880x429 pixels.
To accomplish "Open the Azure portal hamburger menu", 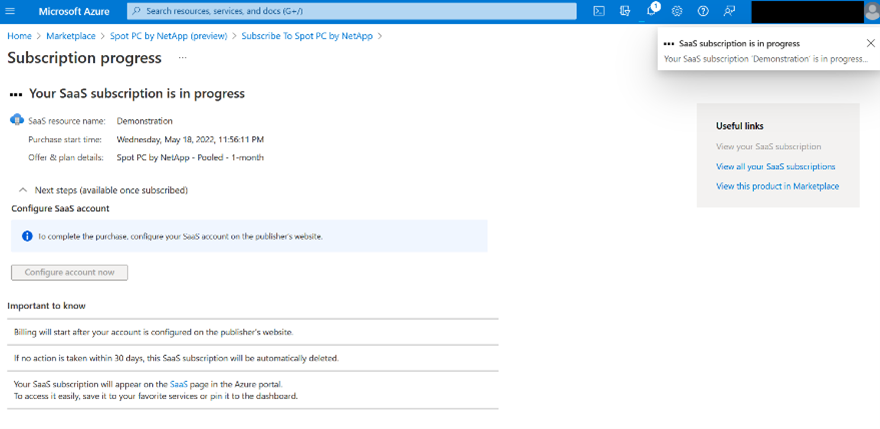I will pyautogui.click(x=10, y=11).
